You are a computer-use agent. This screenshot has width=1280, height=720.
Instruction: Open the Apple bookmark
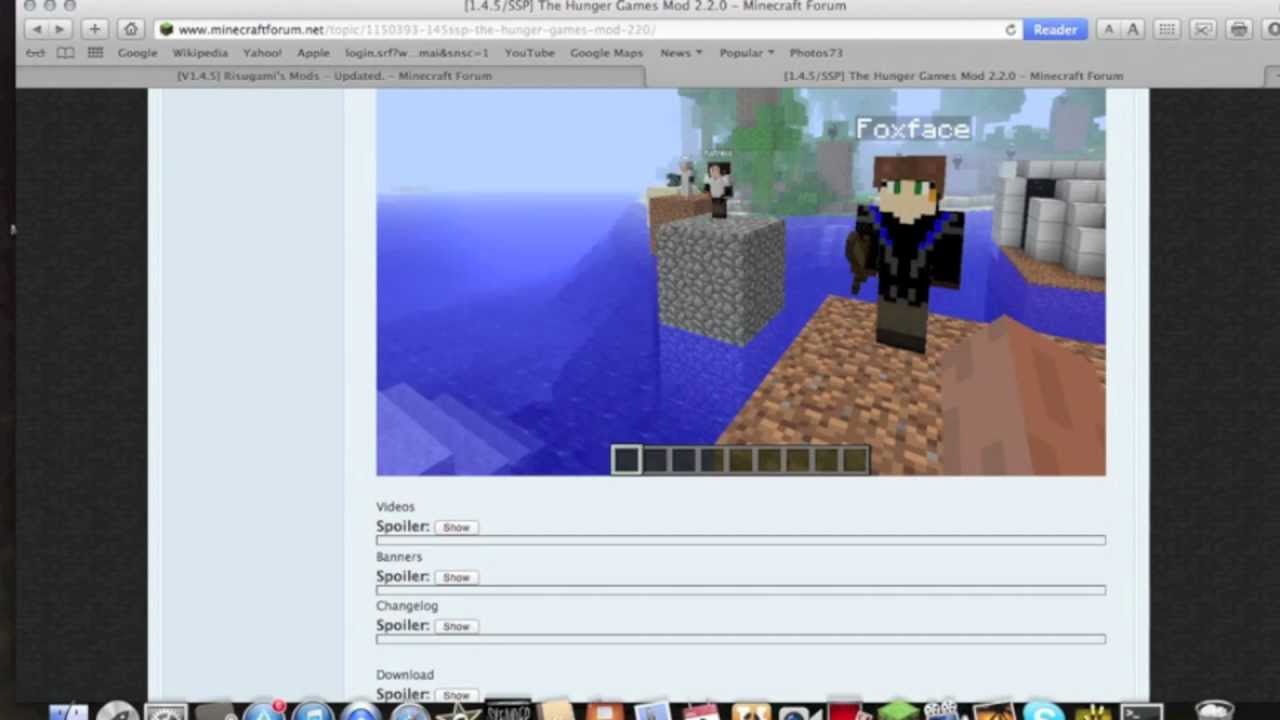pos(313,53)
